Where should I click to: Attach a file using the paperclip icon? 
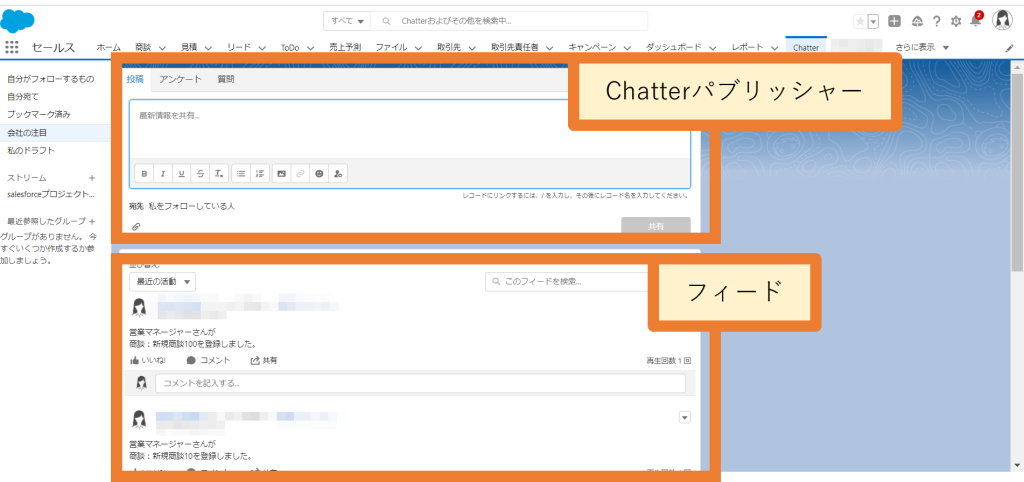pos(136,227)
